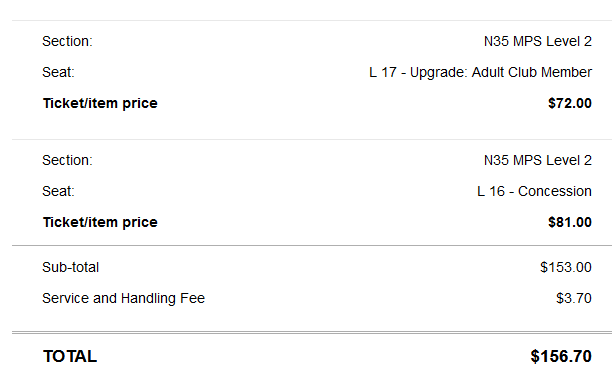Click the $156.70 total amount

click(x=561, y=356)
